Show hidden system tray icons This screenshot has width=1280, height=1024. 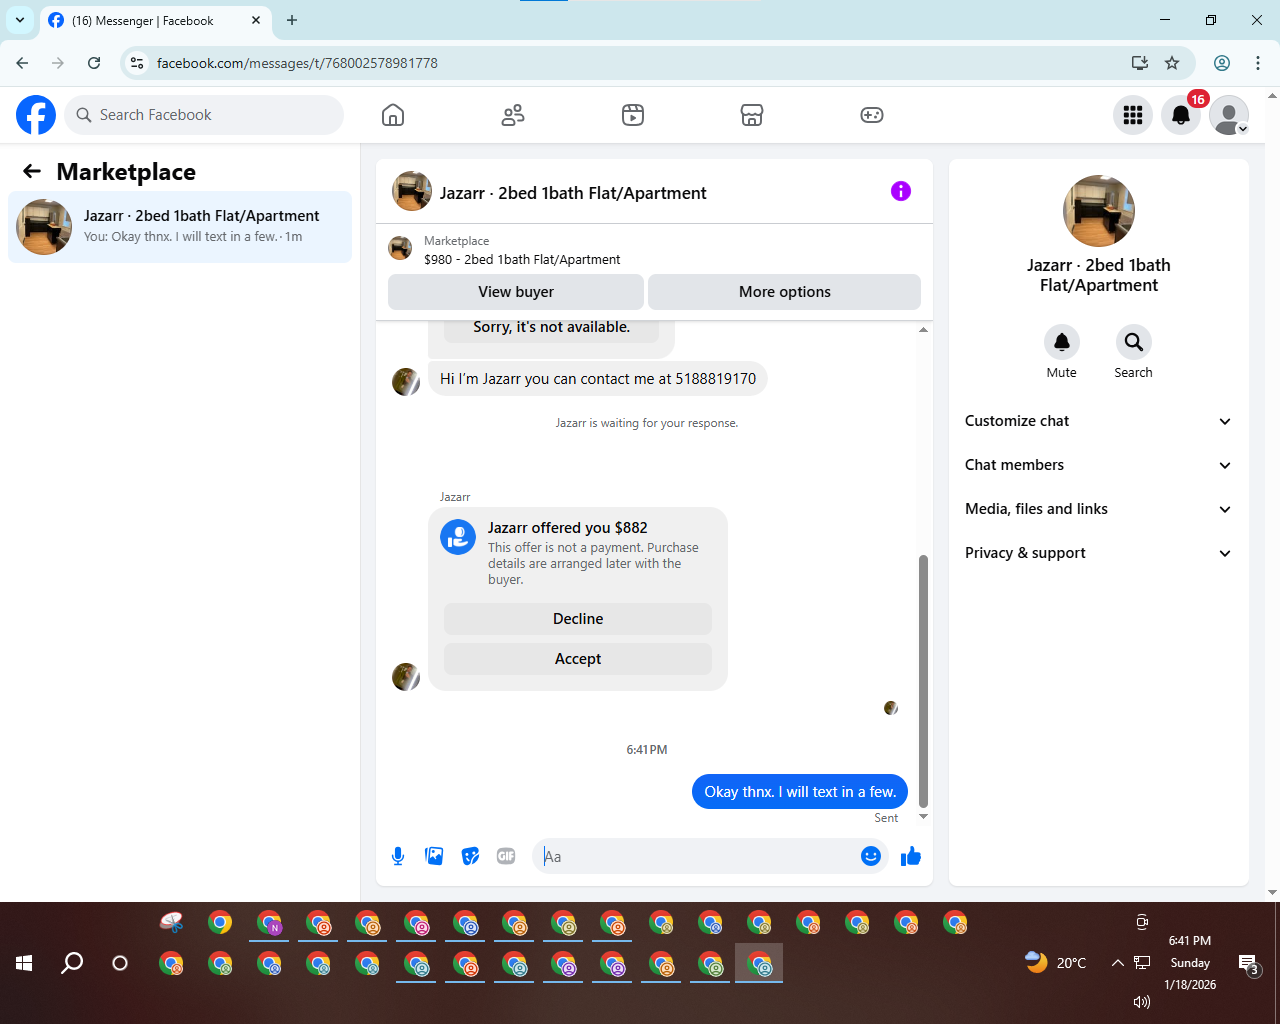click(x=1117, y=963)
